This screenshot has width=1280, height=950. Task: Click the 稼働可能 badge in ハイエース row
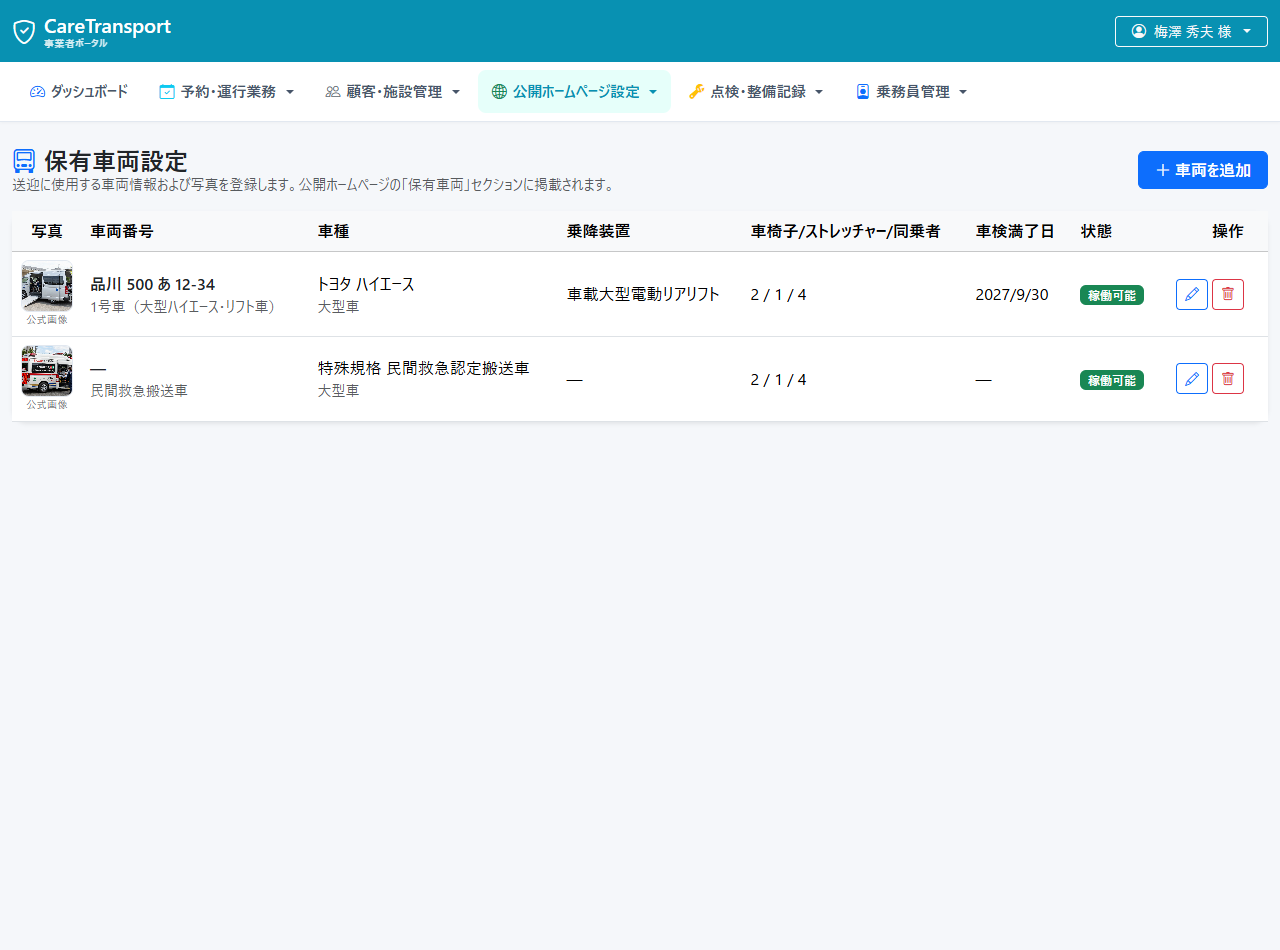click(1112, 295)
